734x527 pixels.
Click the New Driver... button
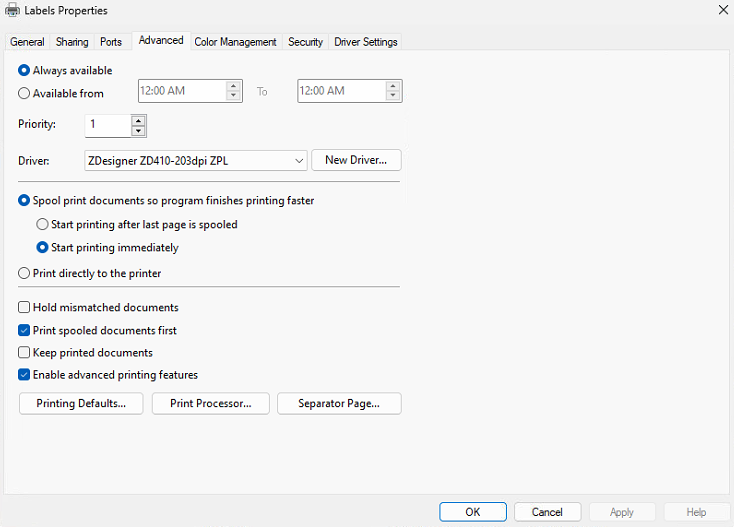click(x=356, y=161)
